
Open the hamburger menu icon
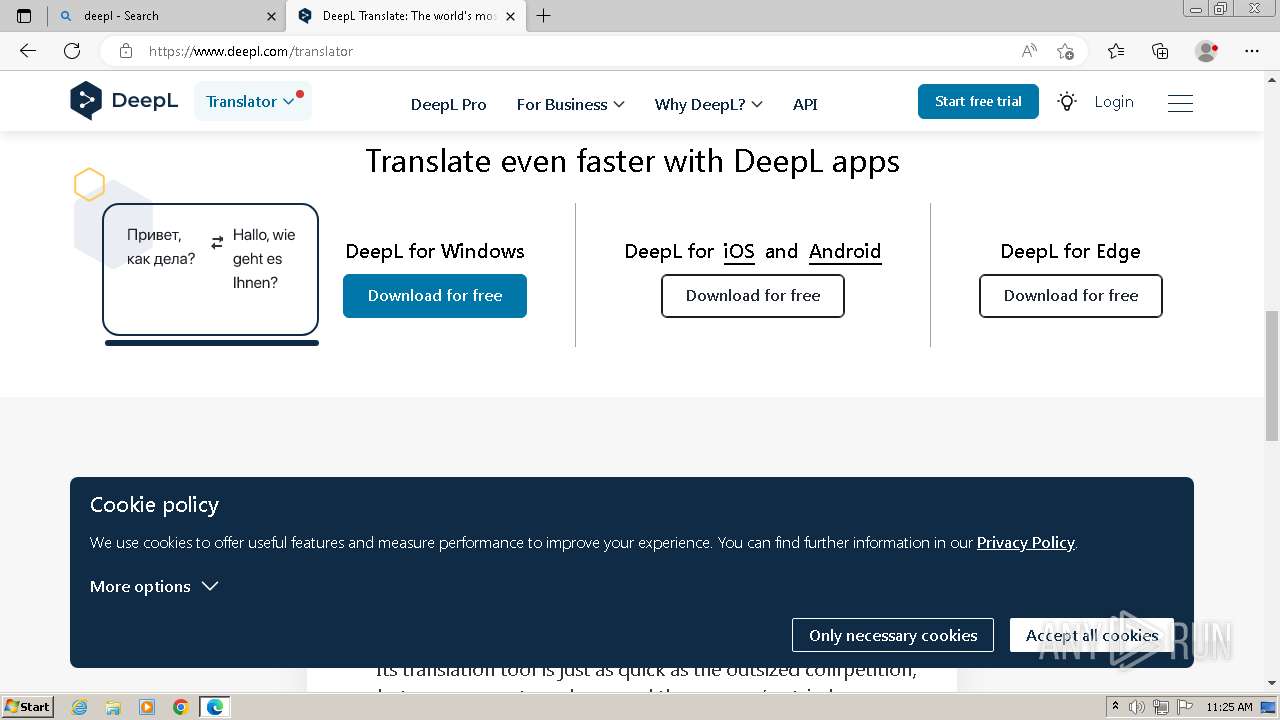point(1180,103)
